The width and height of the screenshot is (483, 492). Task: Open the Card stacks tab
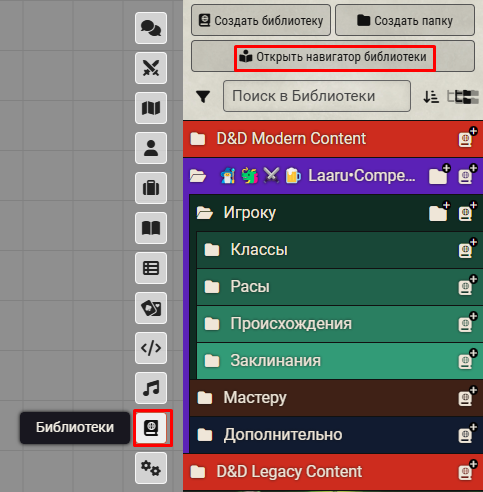click(x=151, y=308)
